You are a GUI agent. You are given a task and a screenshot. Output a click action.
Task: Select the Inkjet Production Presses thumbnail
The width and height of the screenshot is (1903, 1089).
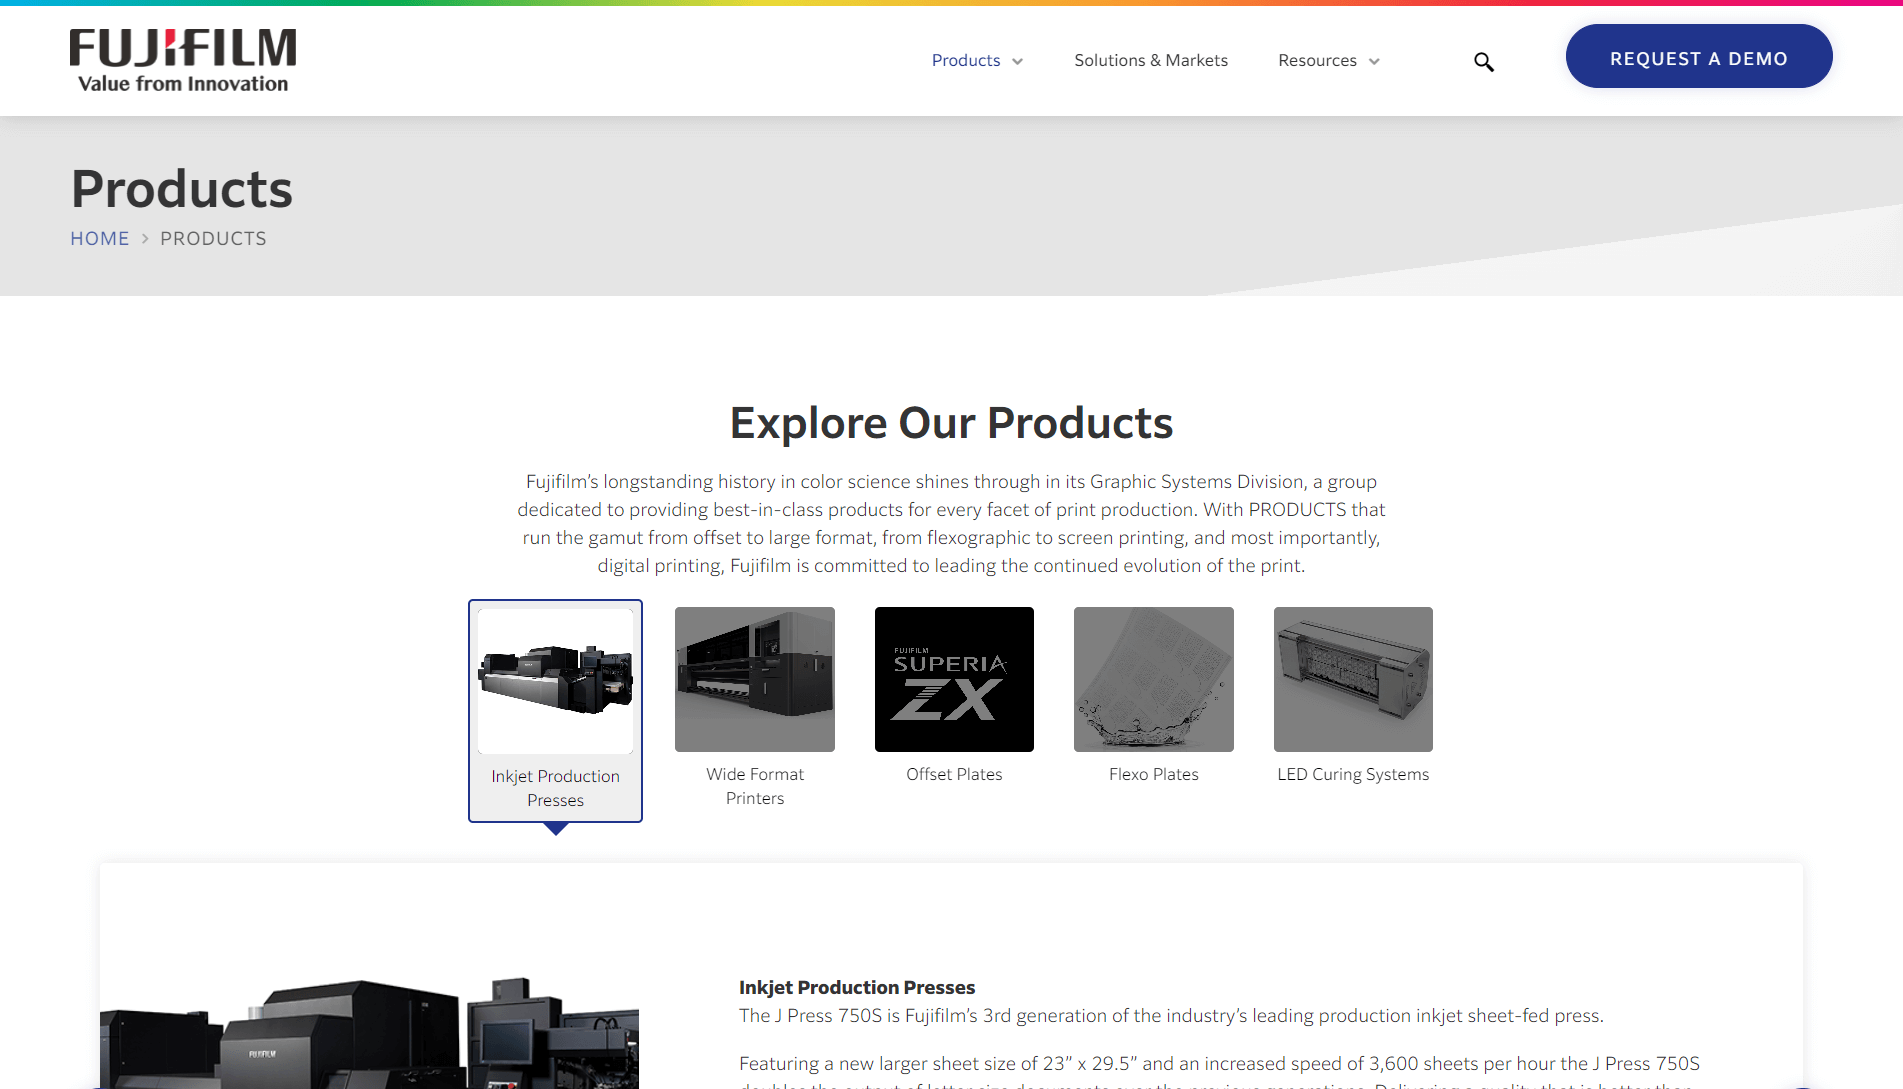(556, 681)
